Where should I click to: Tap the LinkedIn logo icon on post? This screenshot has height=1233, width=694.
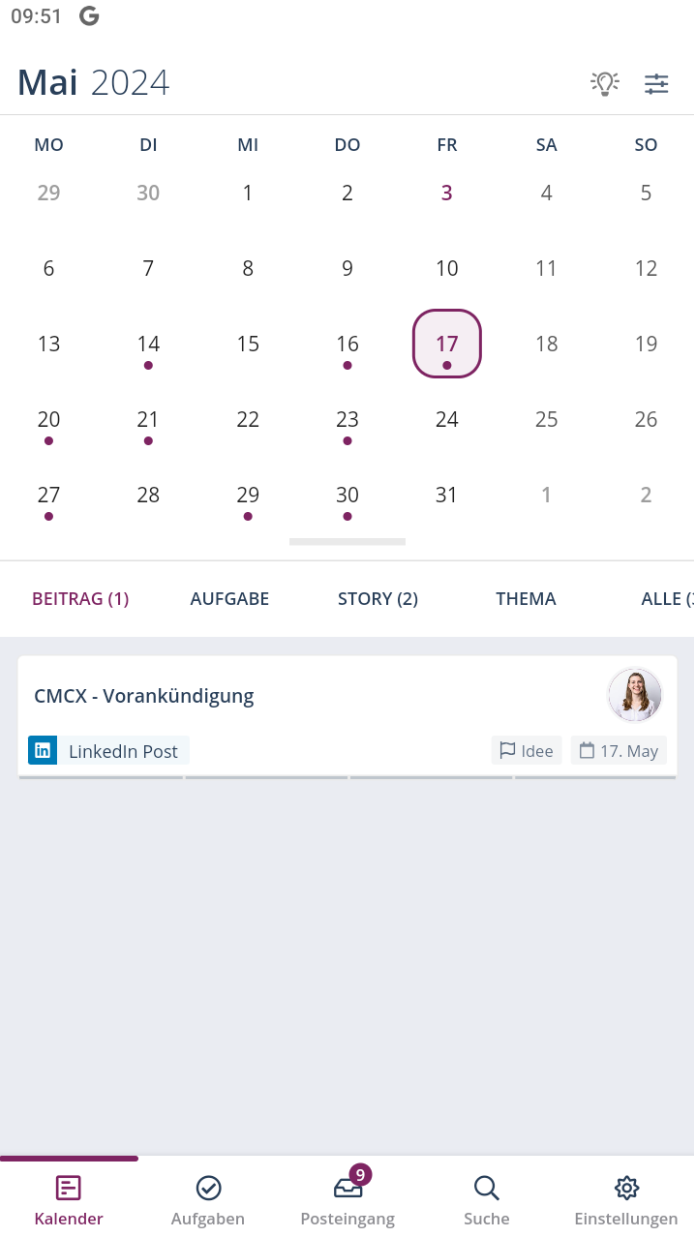43,750
